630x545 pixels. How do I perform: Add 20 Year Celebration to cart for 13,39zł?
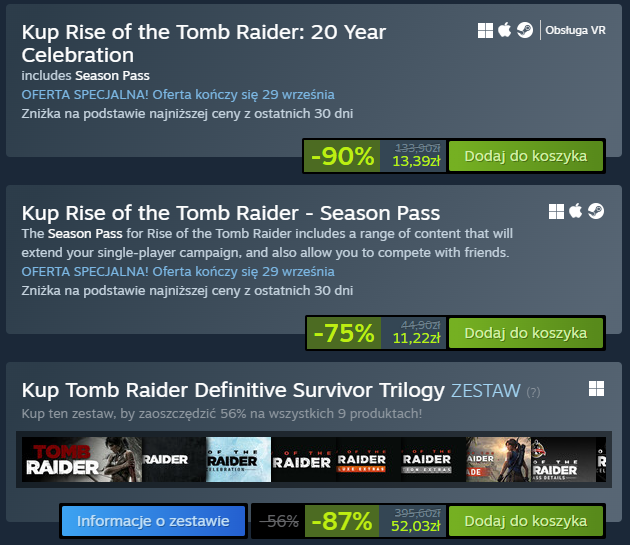525,156
